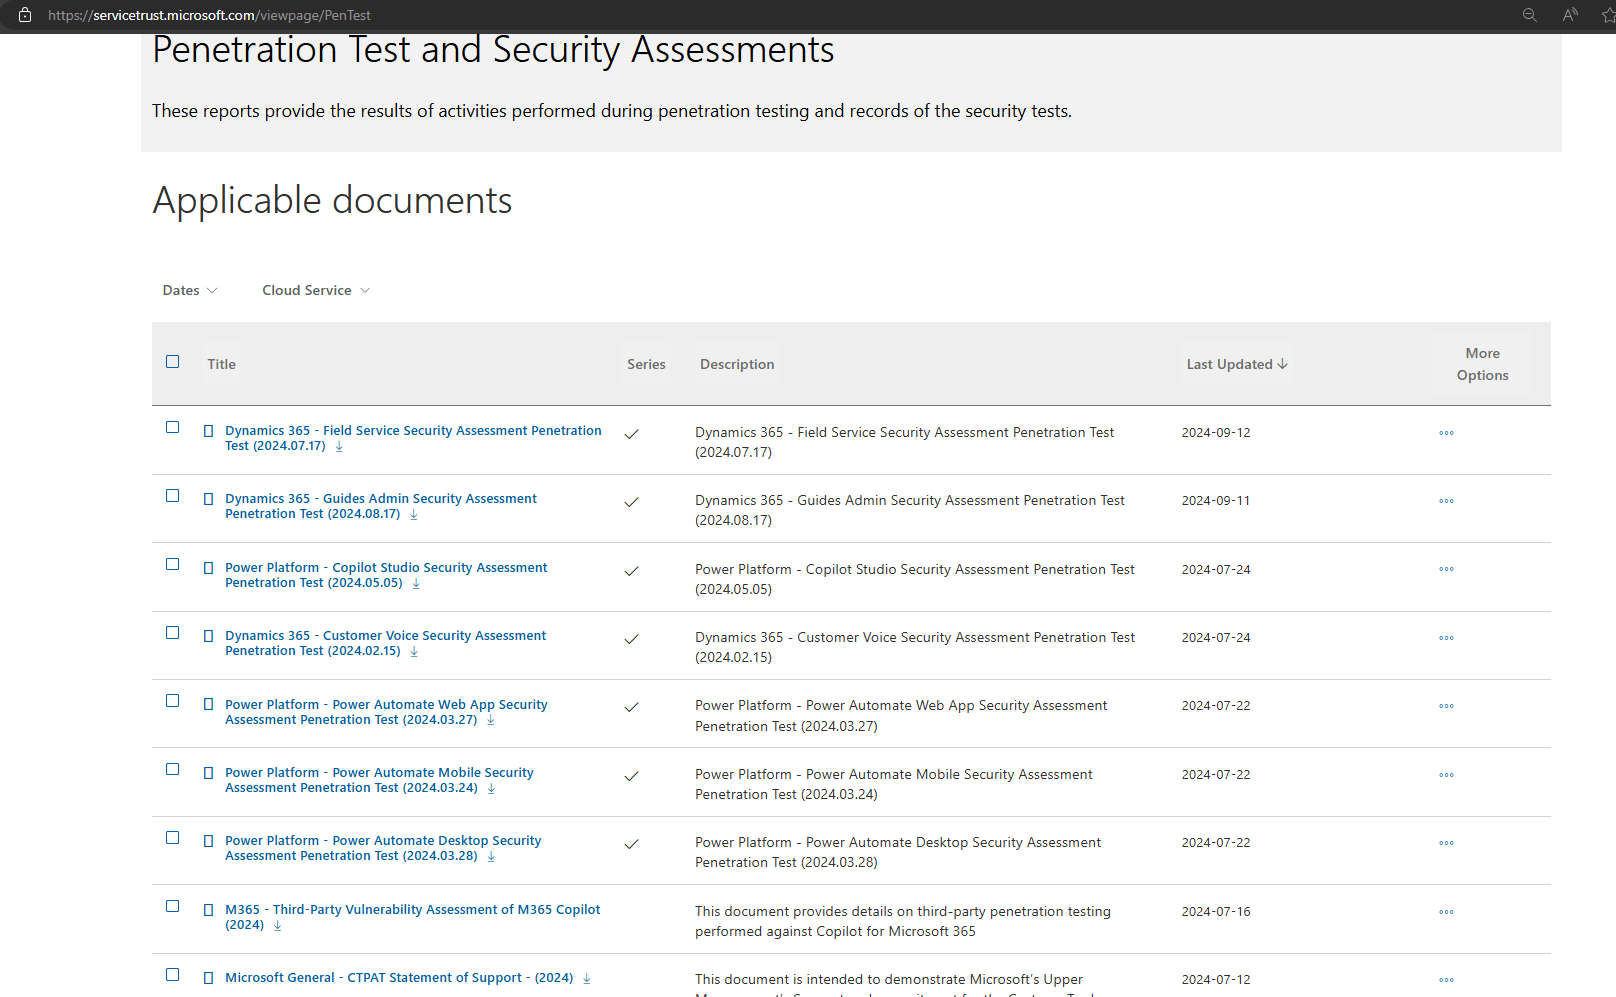Viewport: 1616px width, 997px height.
Task: Check the Guides Admin Security Assessment row
Action: pos(173,496)
